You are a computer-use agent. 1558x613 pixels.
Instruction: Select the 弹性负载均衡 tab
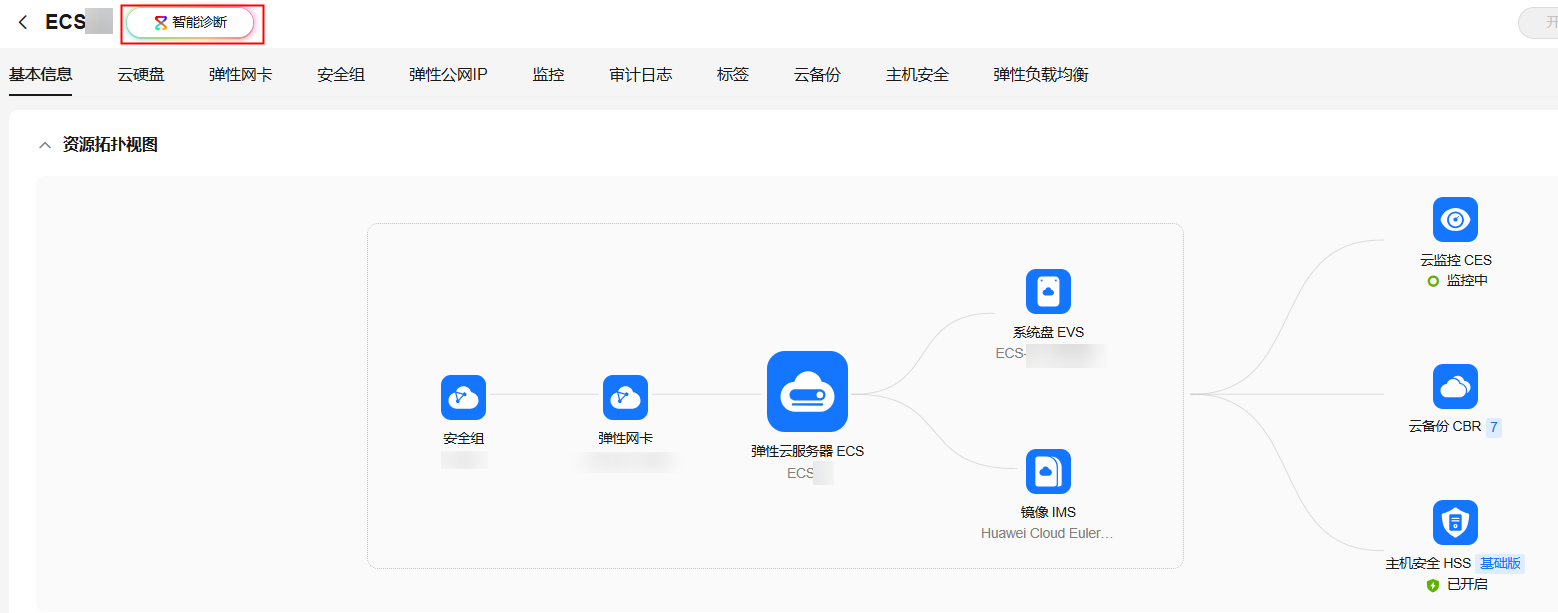coord(1041,74)
